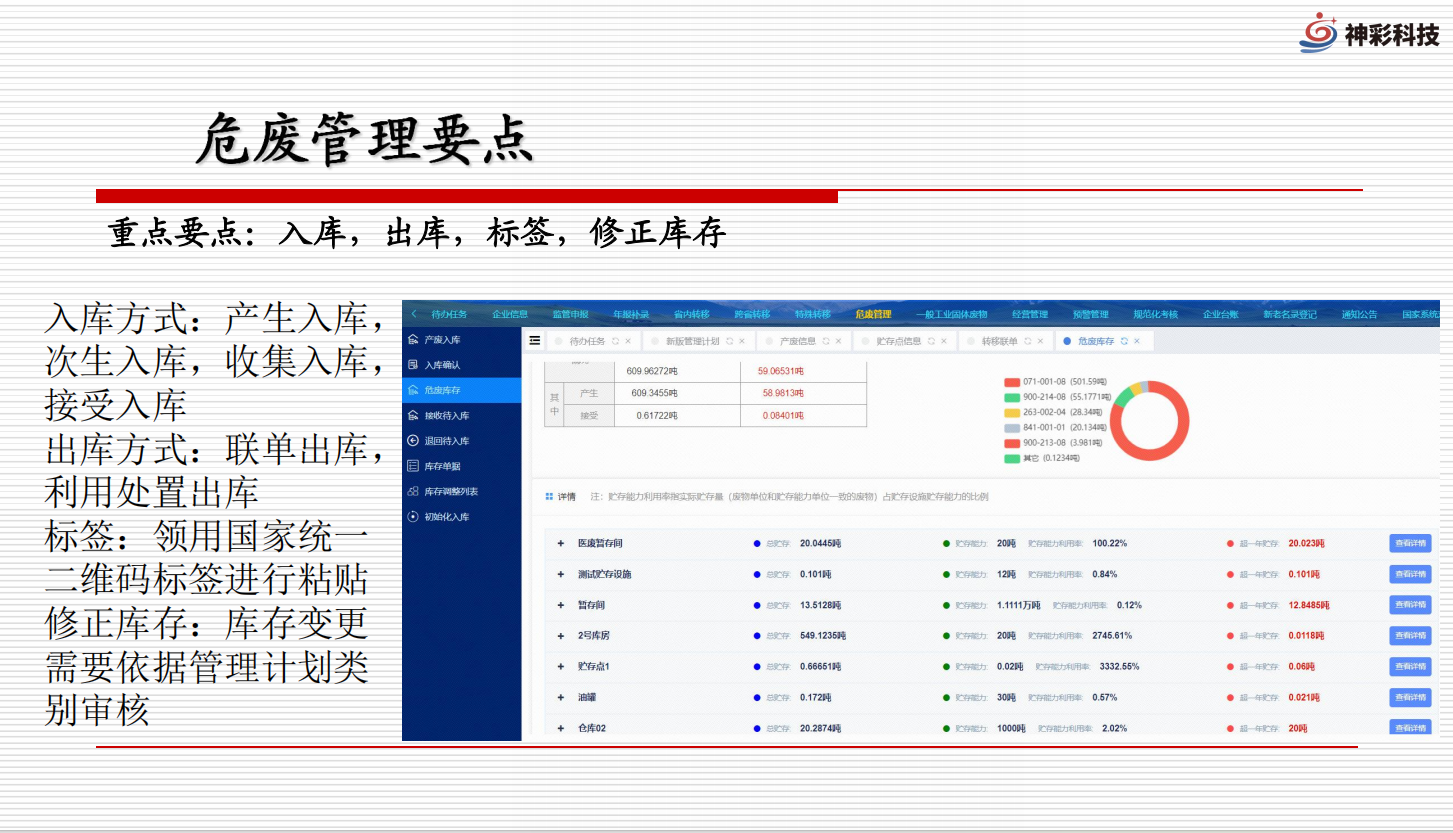Click 查看详情 button for 测试贮存设施
This screenshot has height=833, width=1453.
[x=1409, y=574]
